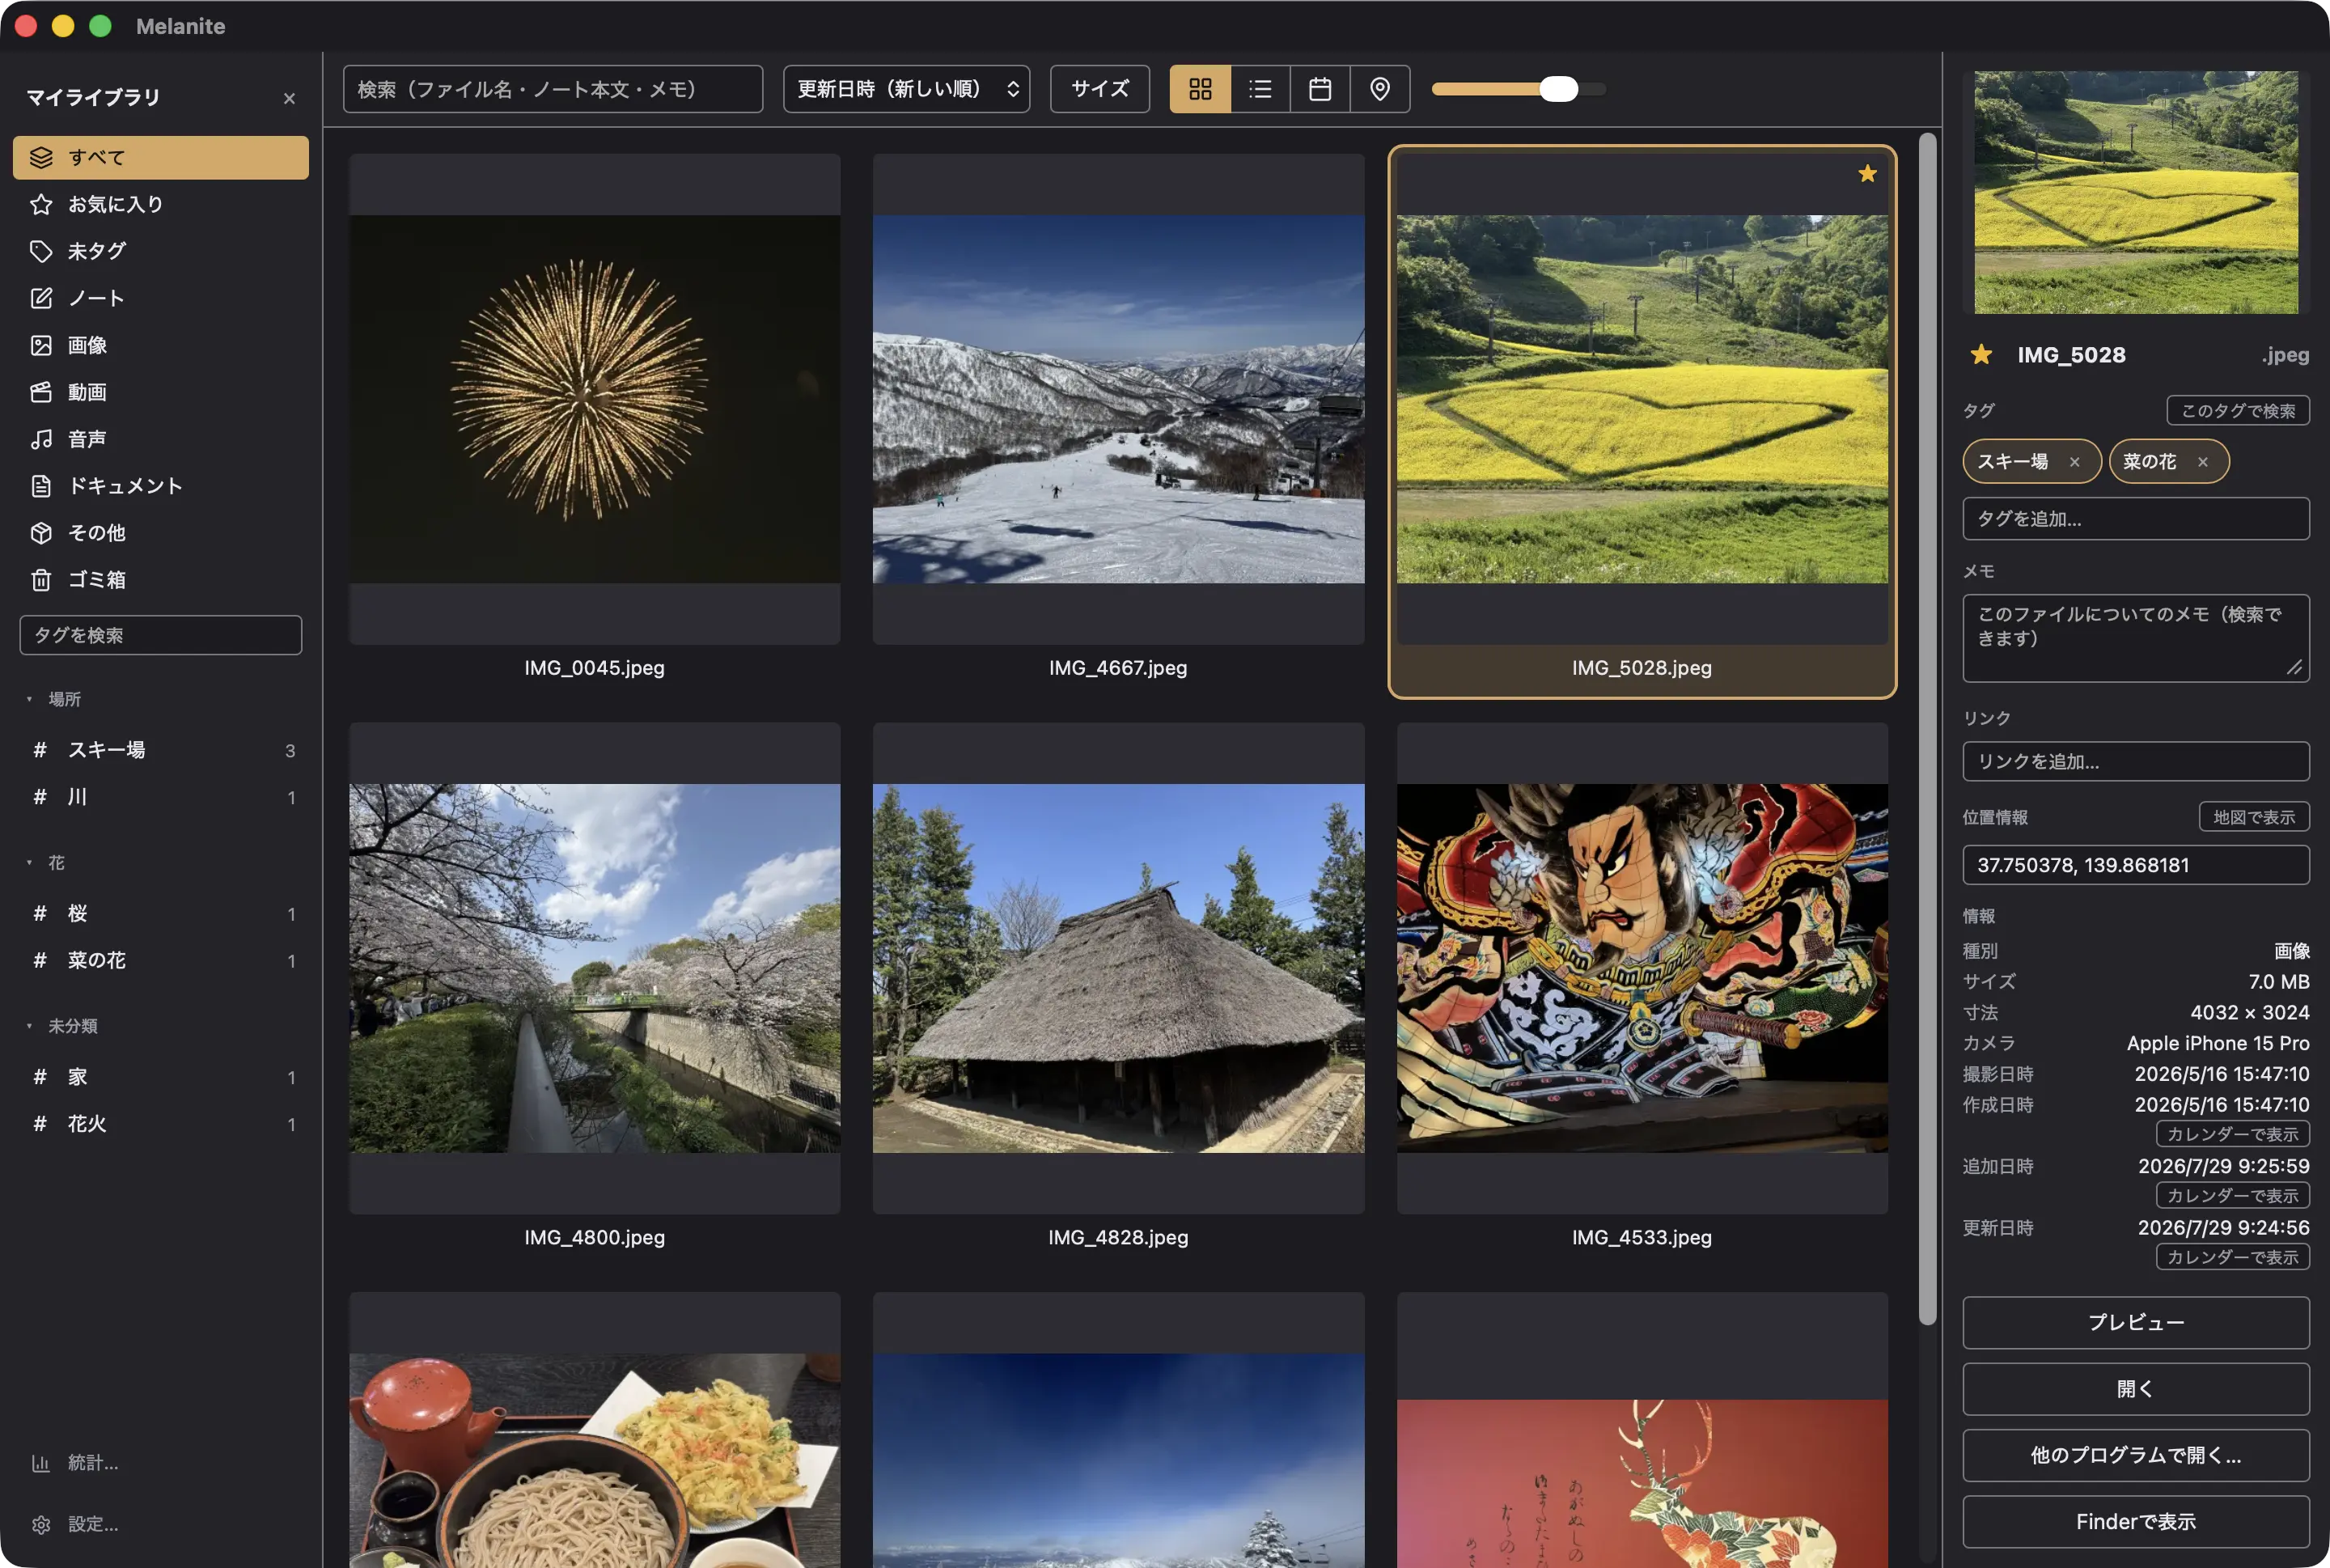This screenshot has width=2330, height=1568.
Task: Click the メモ text area
Action: coord(2136,638)
